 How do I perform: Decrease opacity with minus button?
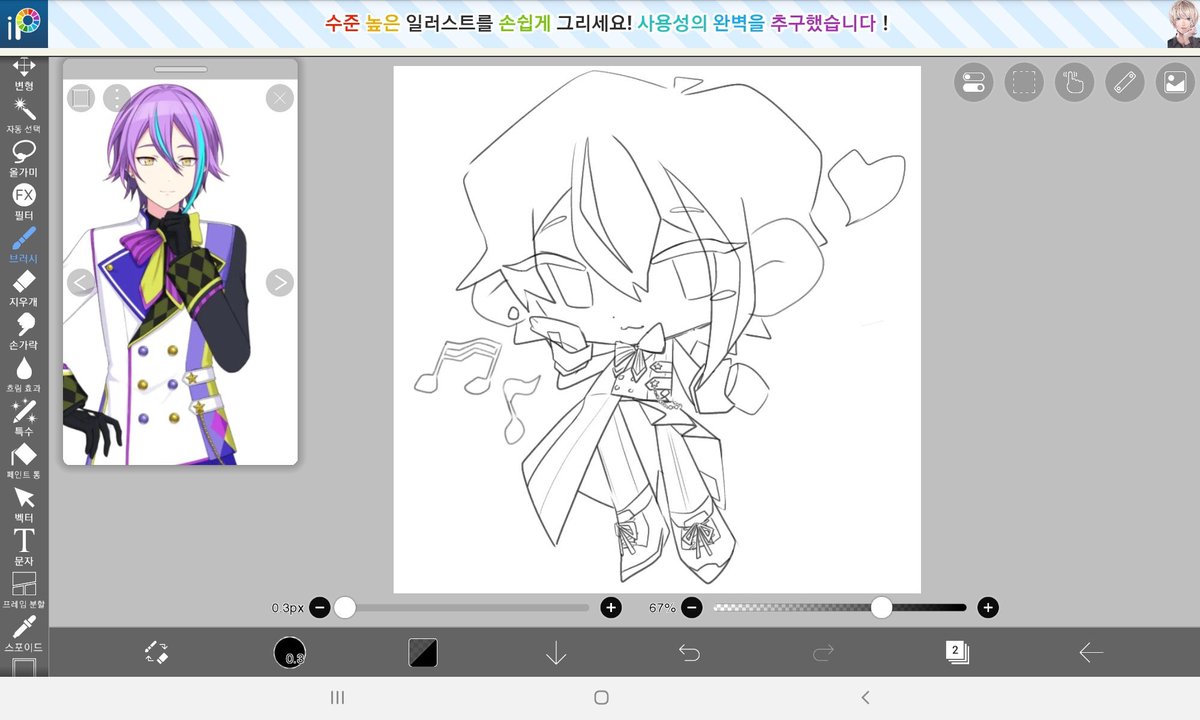(x=692, y=607)
